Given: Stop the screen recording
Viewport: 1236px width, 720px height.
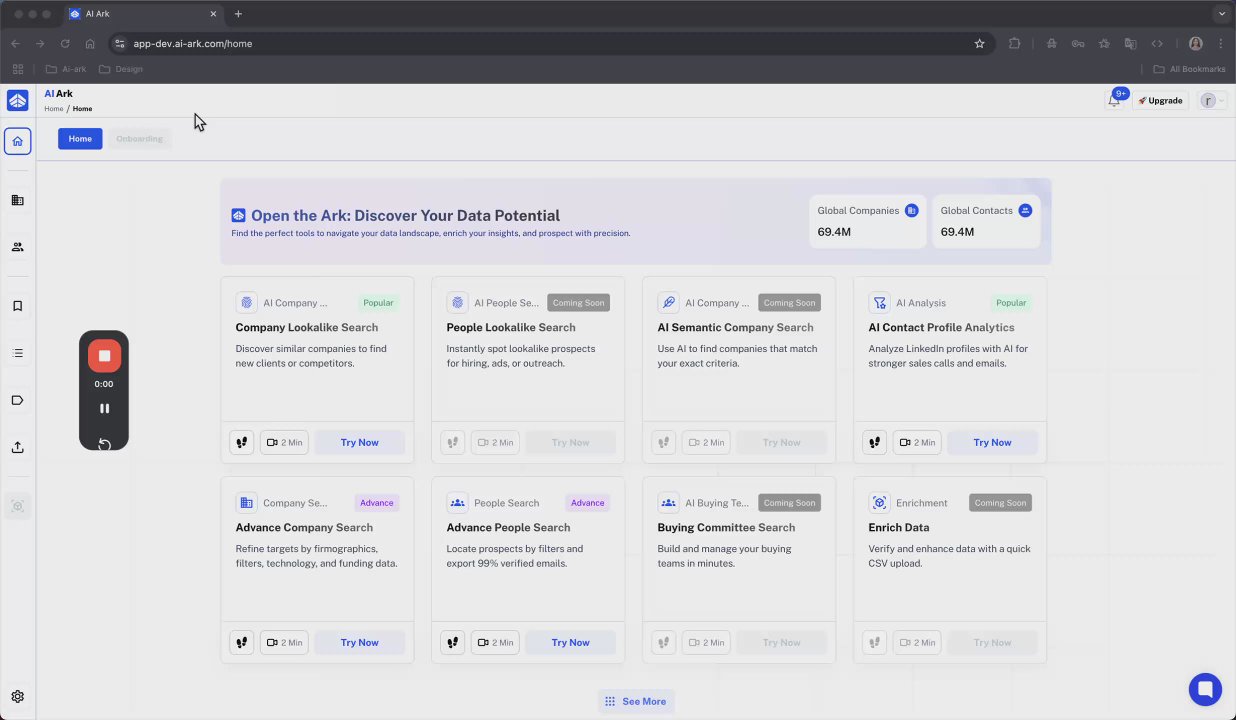Looking at the screenshot, I should point(104,356).
